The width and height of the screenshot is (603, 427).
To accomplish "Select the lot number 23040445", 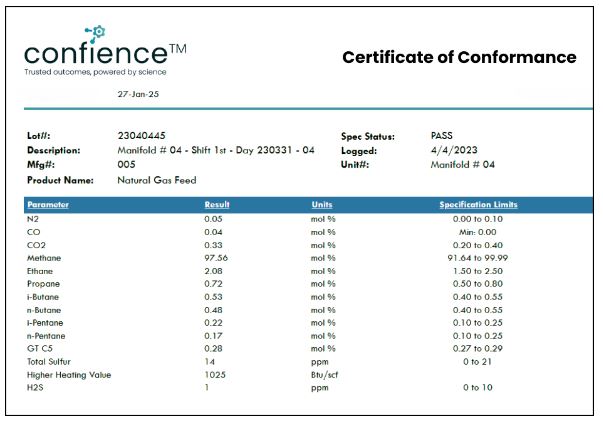I will (x=142, y=136).
